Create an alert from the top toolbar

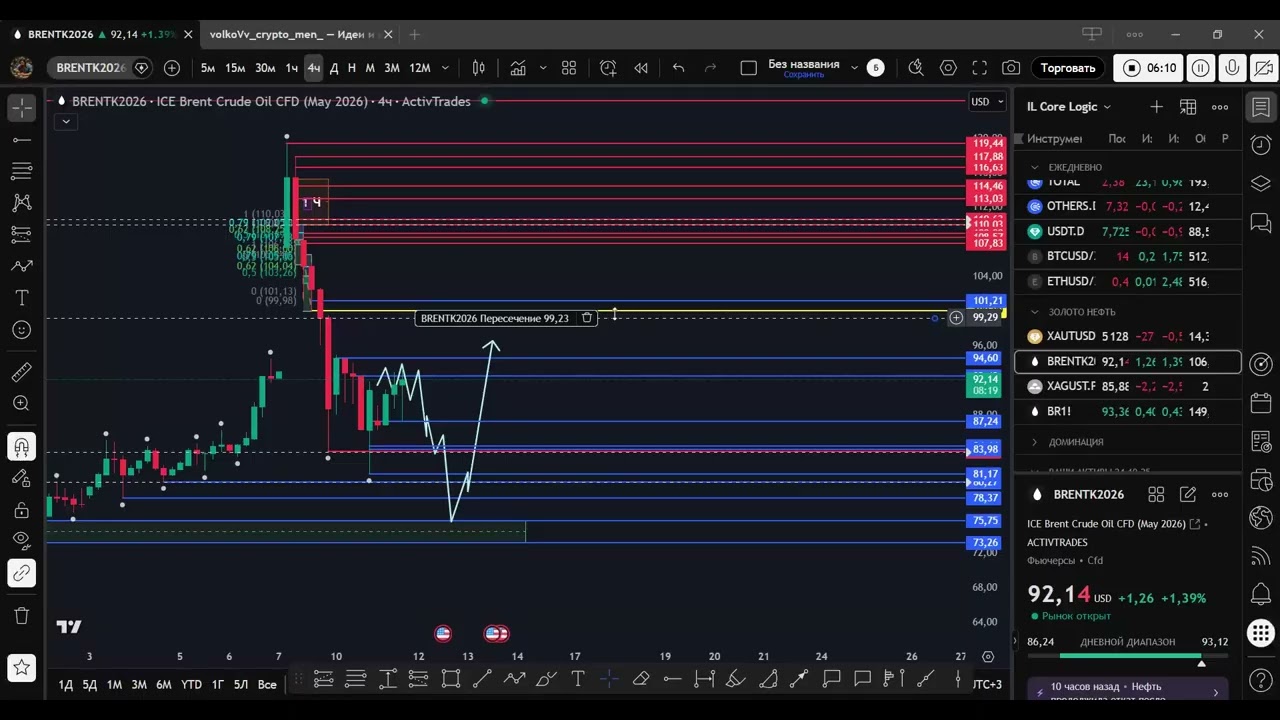coord(608,68)
